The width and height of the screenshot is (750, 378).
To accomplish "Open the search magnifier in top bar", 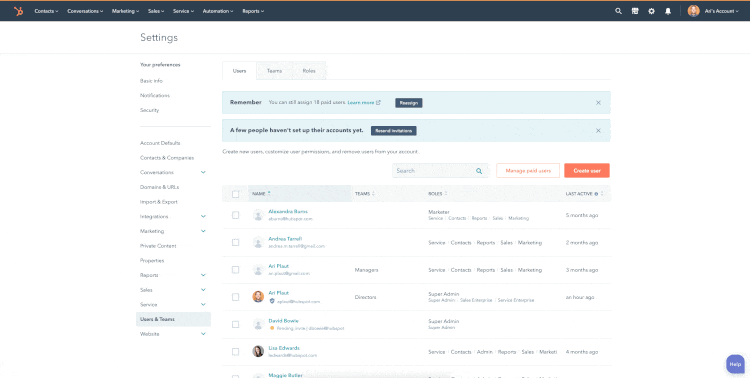I will (x=618, y=11).
